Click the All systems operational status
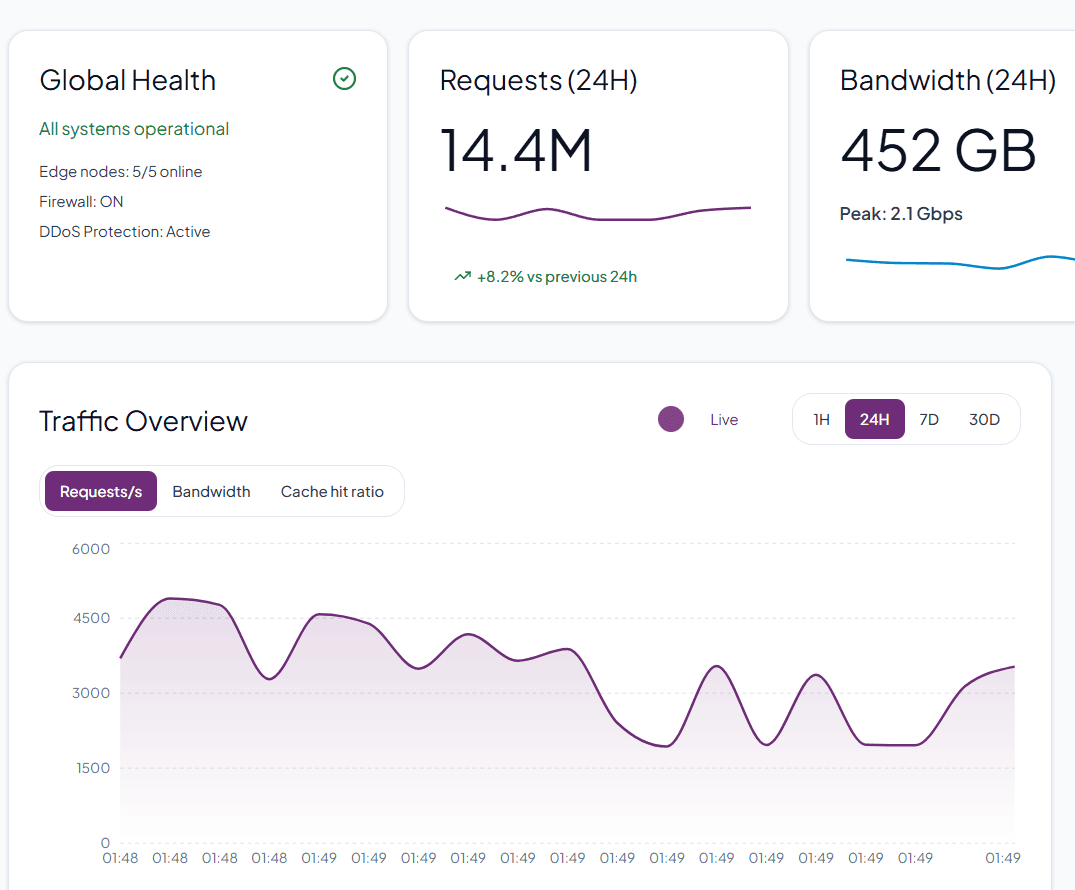 pos(134,128)
